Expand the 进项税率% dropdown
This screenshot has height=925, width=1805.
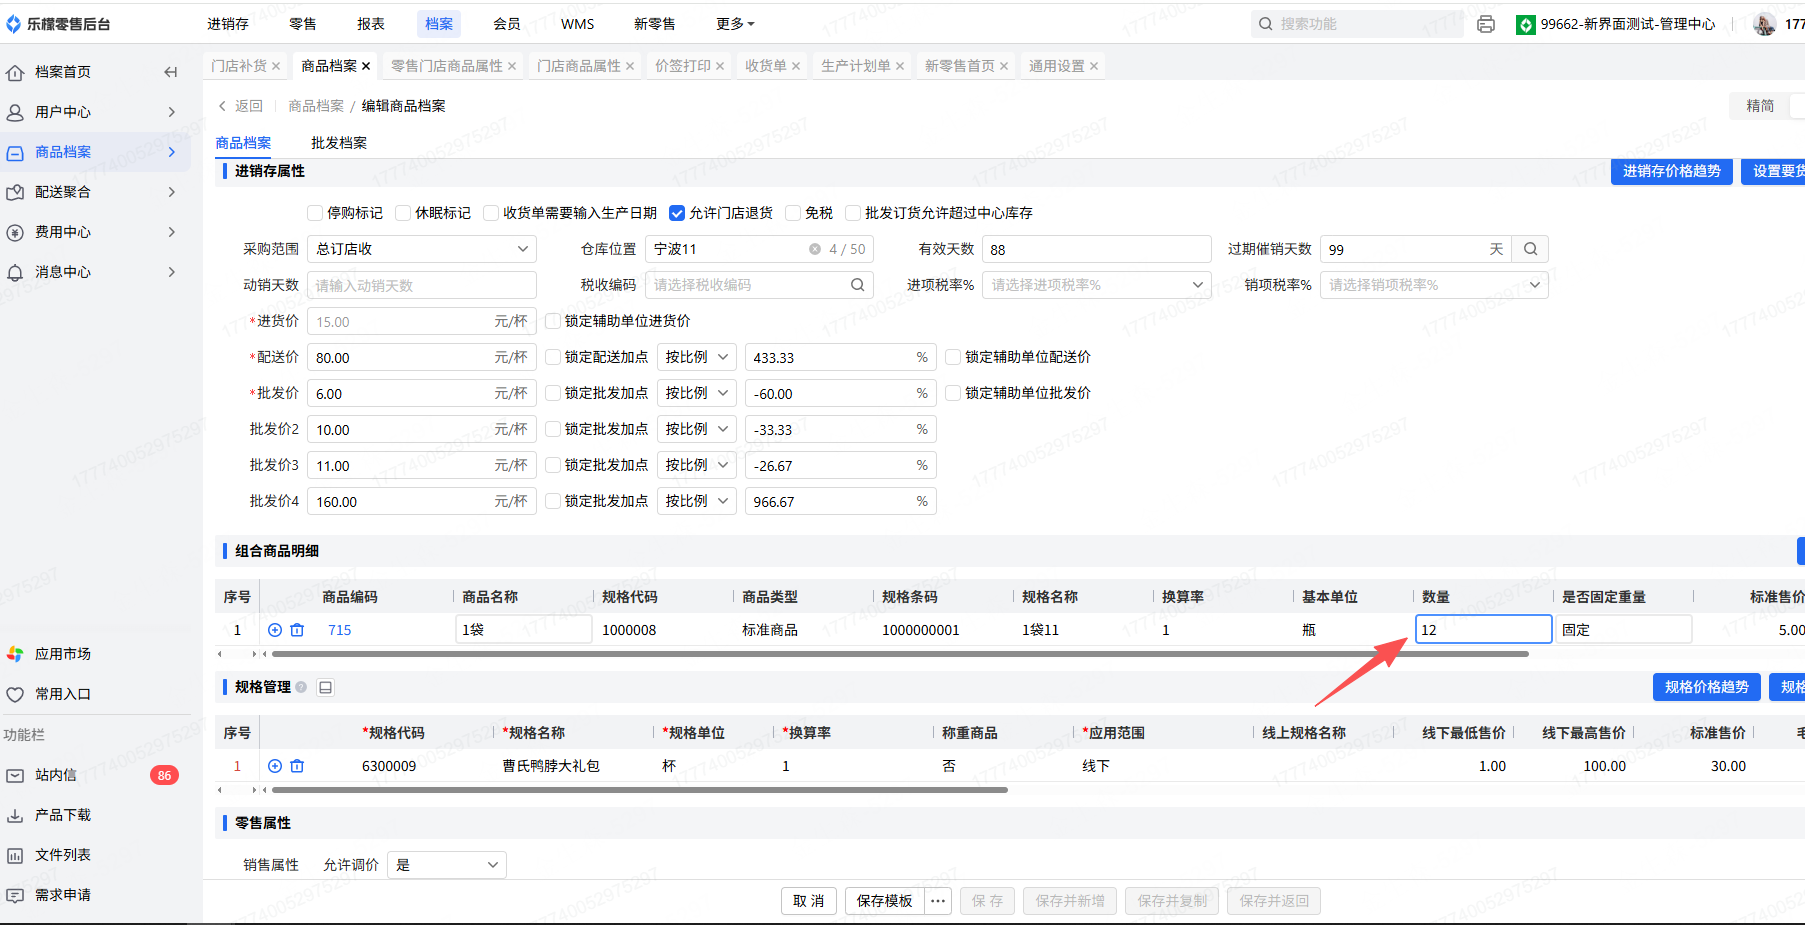point(1096,285)
